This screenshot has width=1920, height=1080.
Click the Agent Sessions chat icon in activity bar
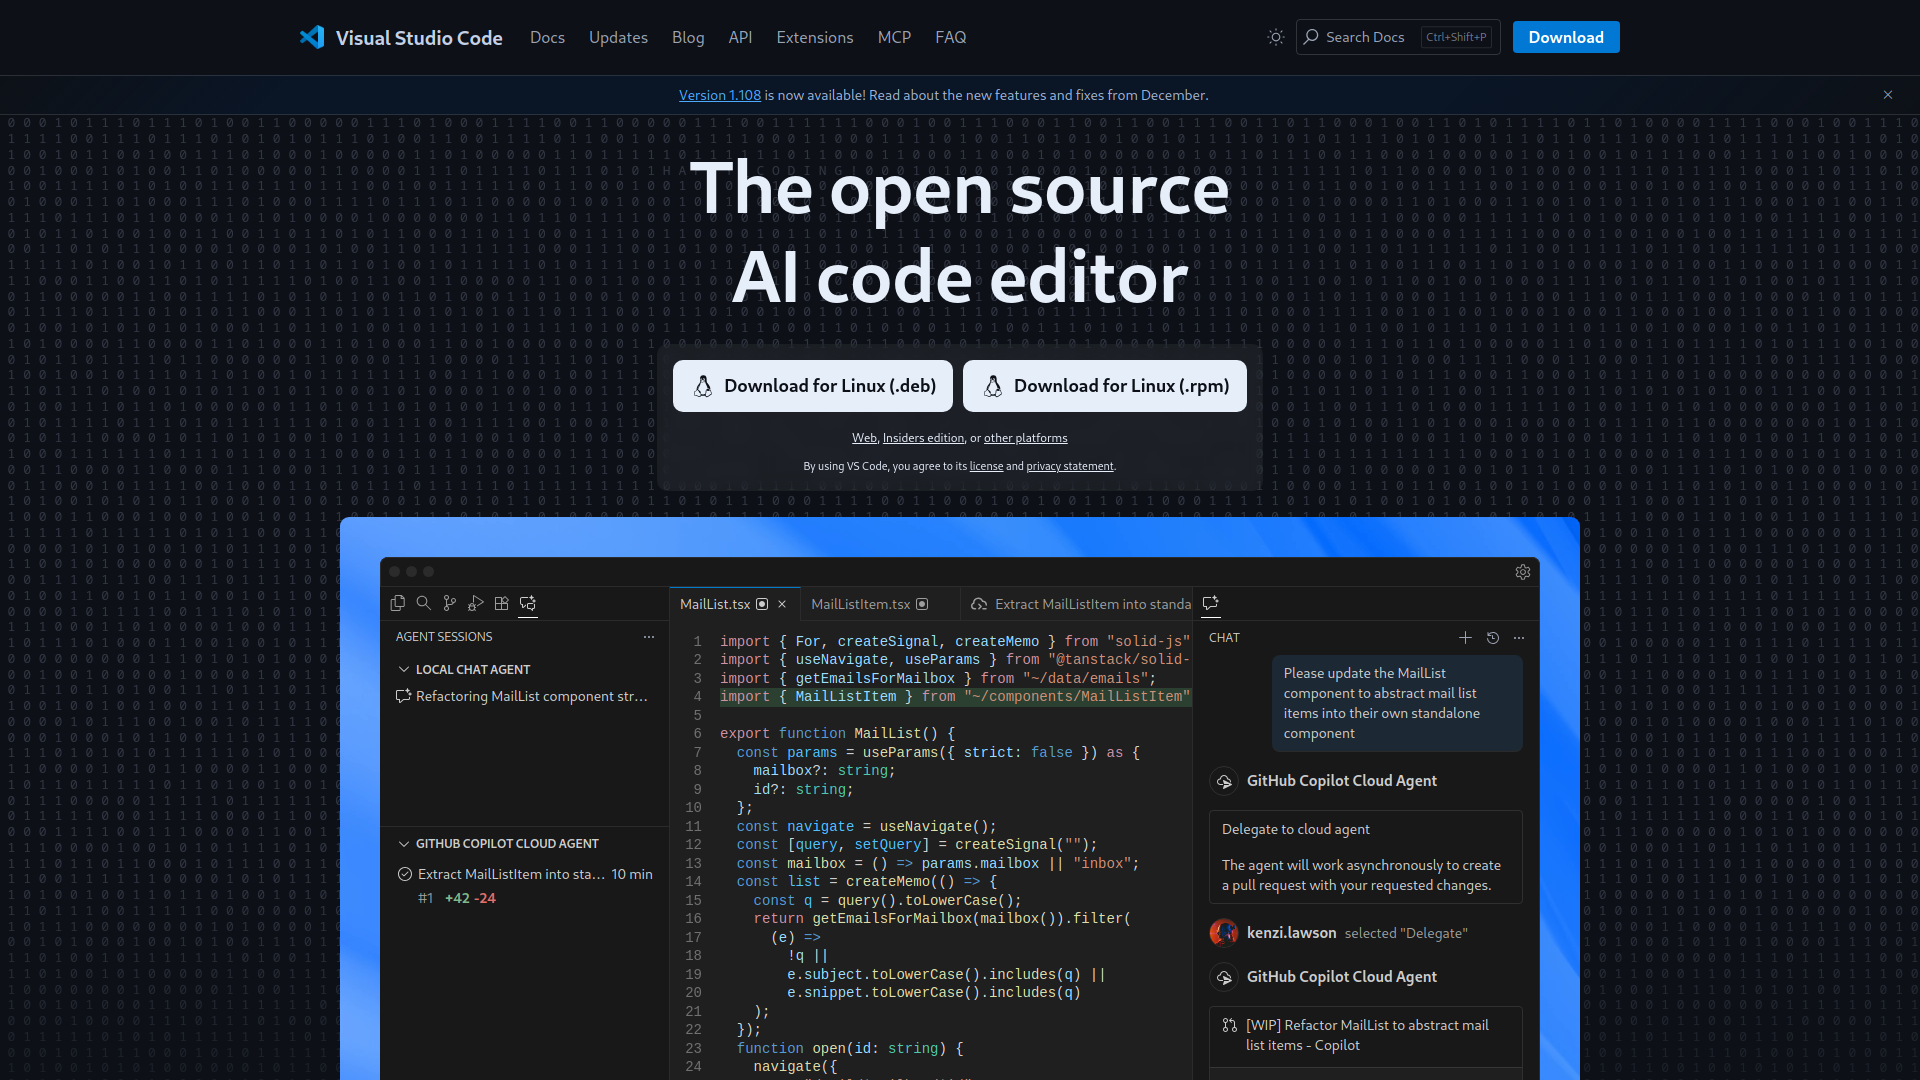point(528,603)
